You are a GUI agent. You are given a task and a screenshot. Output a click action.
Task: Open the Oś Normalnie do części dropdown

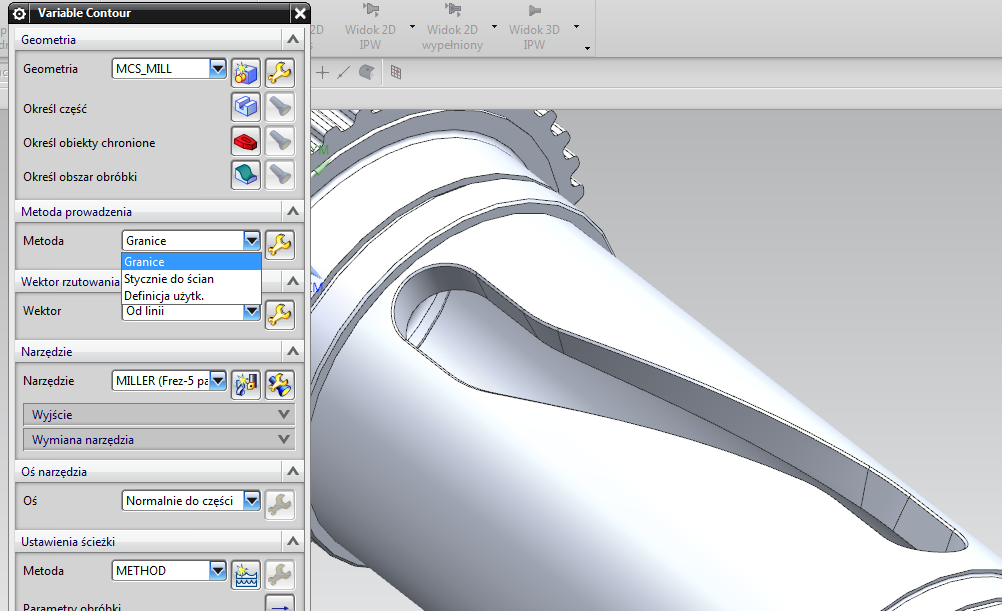(x=252, y=500)
